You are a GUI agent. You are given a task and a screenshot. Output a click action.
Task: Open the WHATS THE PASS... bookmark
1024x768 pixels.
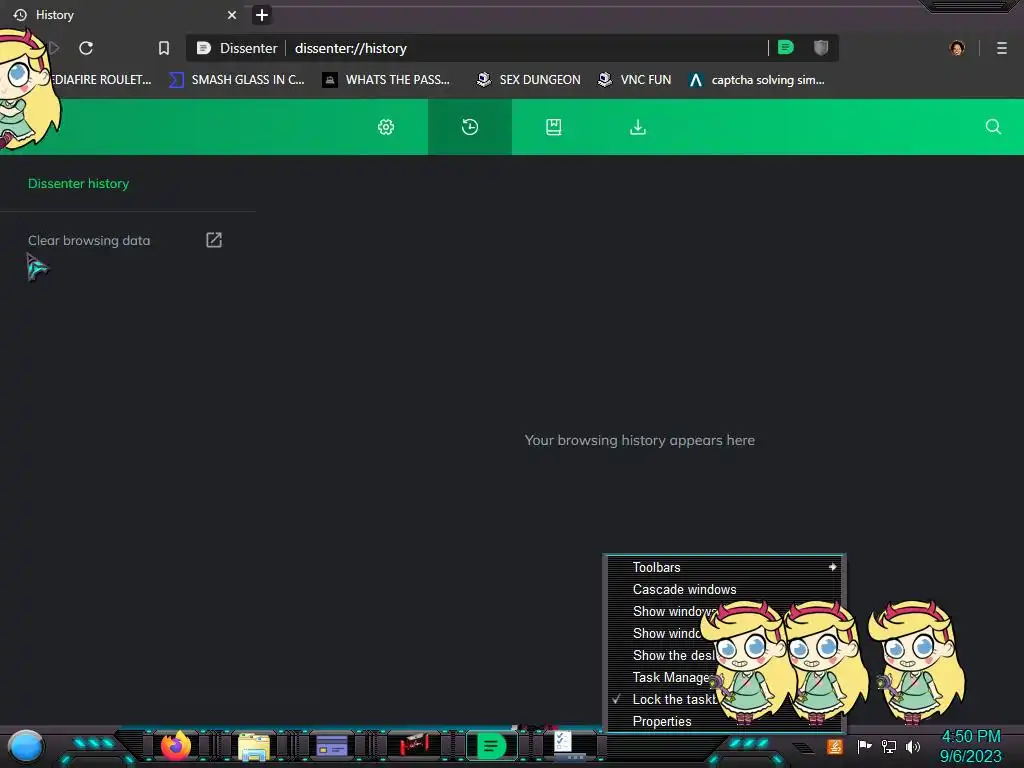click(387, 80)
